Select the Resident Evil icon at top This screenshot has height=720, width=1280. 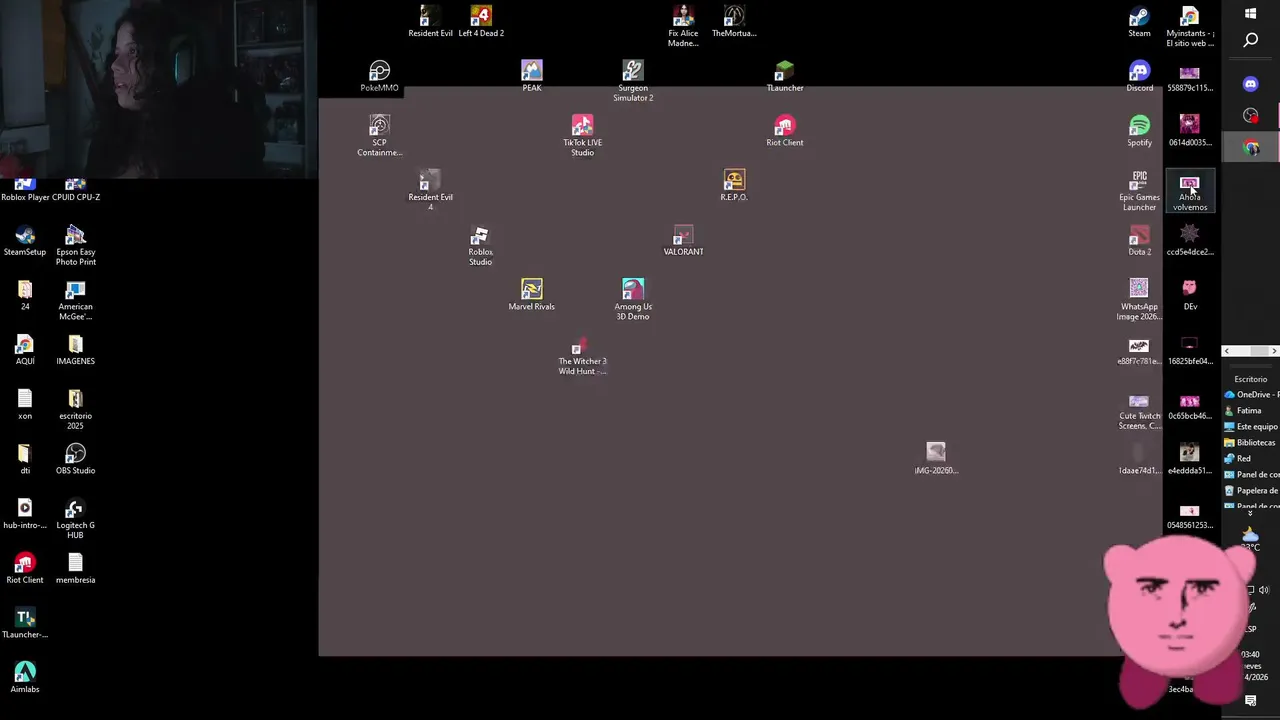(x=430, y=22)
